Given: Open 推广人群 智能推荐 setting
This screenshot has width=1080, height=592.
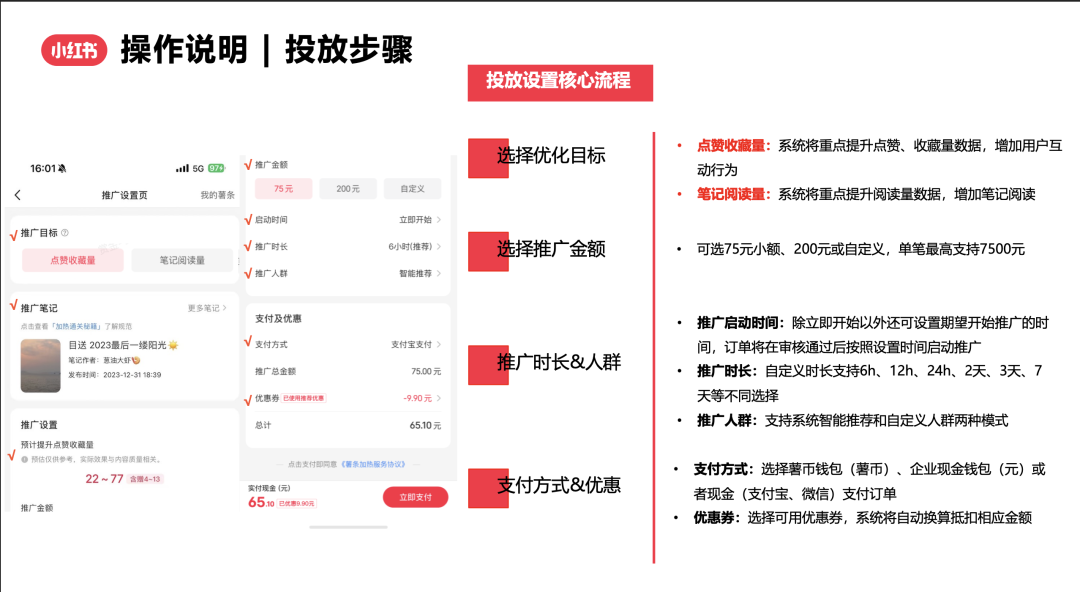Looking at the screenshot, I should coord(348,274).
